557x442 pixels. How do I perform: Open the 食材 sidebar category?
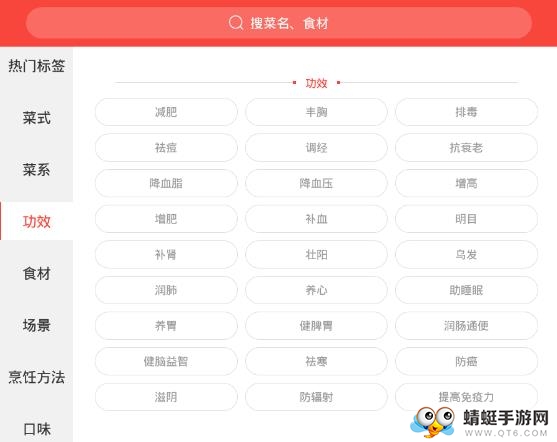click(x=37, y=274)
